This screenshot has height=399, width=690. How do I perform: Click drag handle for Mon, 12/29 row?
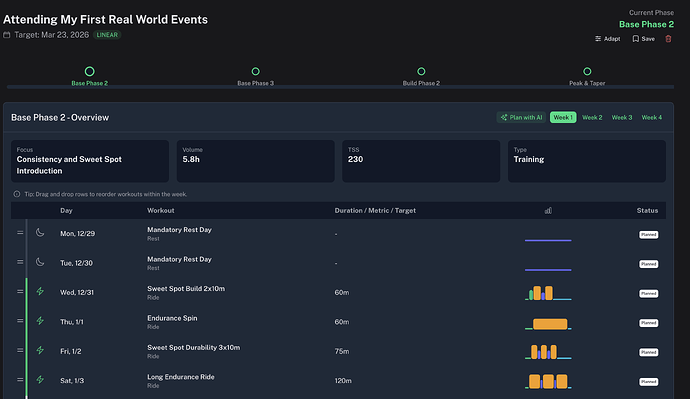pos(20,233)
